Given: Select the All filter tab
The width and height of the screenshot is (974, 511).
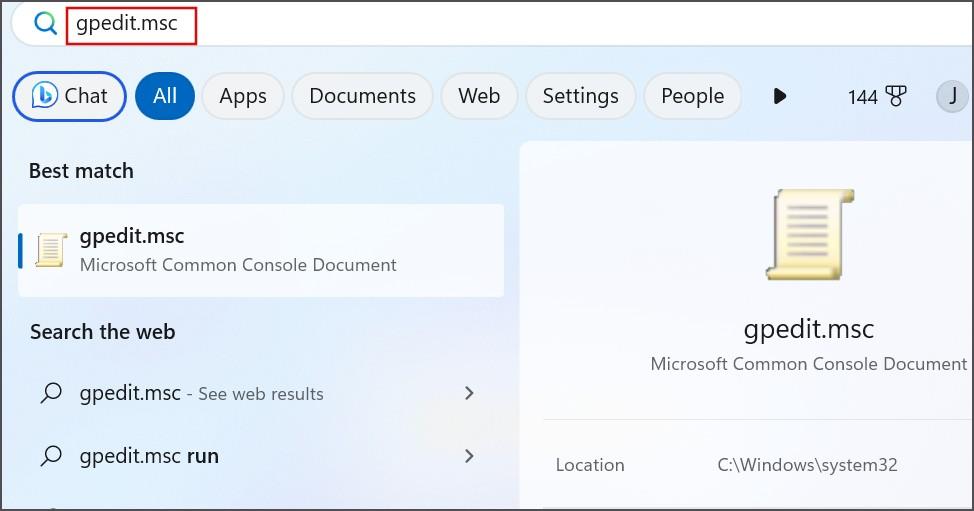Looking at the screenshot, I should pos(165,96).
